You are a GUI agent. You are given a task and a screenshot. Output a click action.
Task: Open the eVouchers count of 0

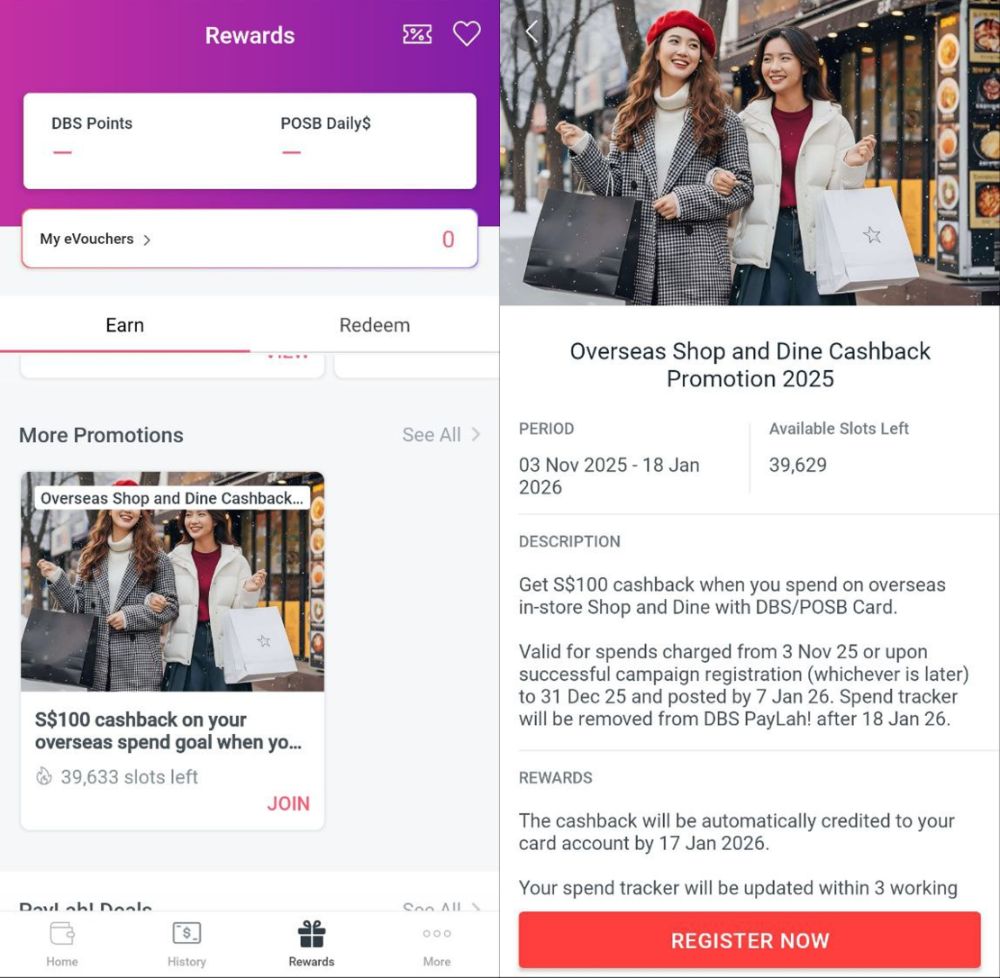[x=448, y=239]
